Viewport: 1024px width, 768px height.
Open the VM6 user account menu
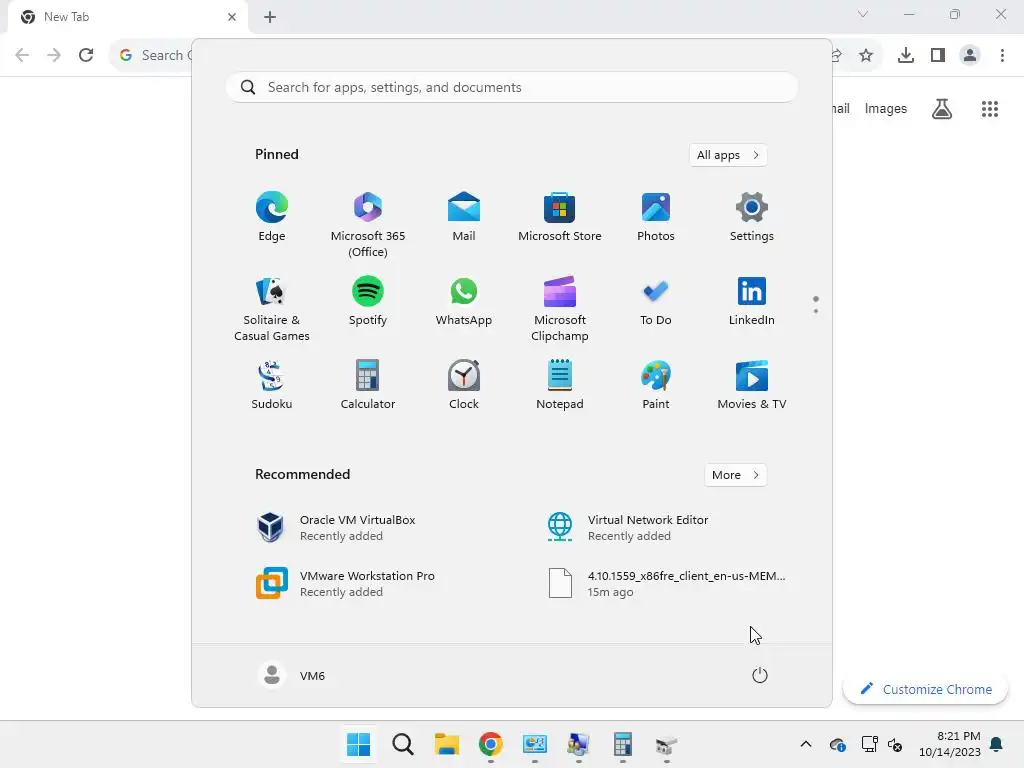tap(292, 675)
